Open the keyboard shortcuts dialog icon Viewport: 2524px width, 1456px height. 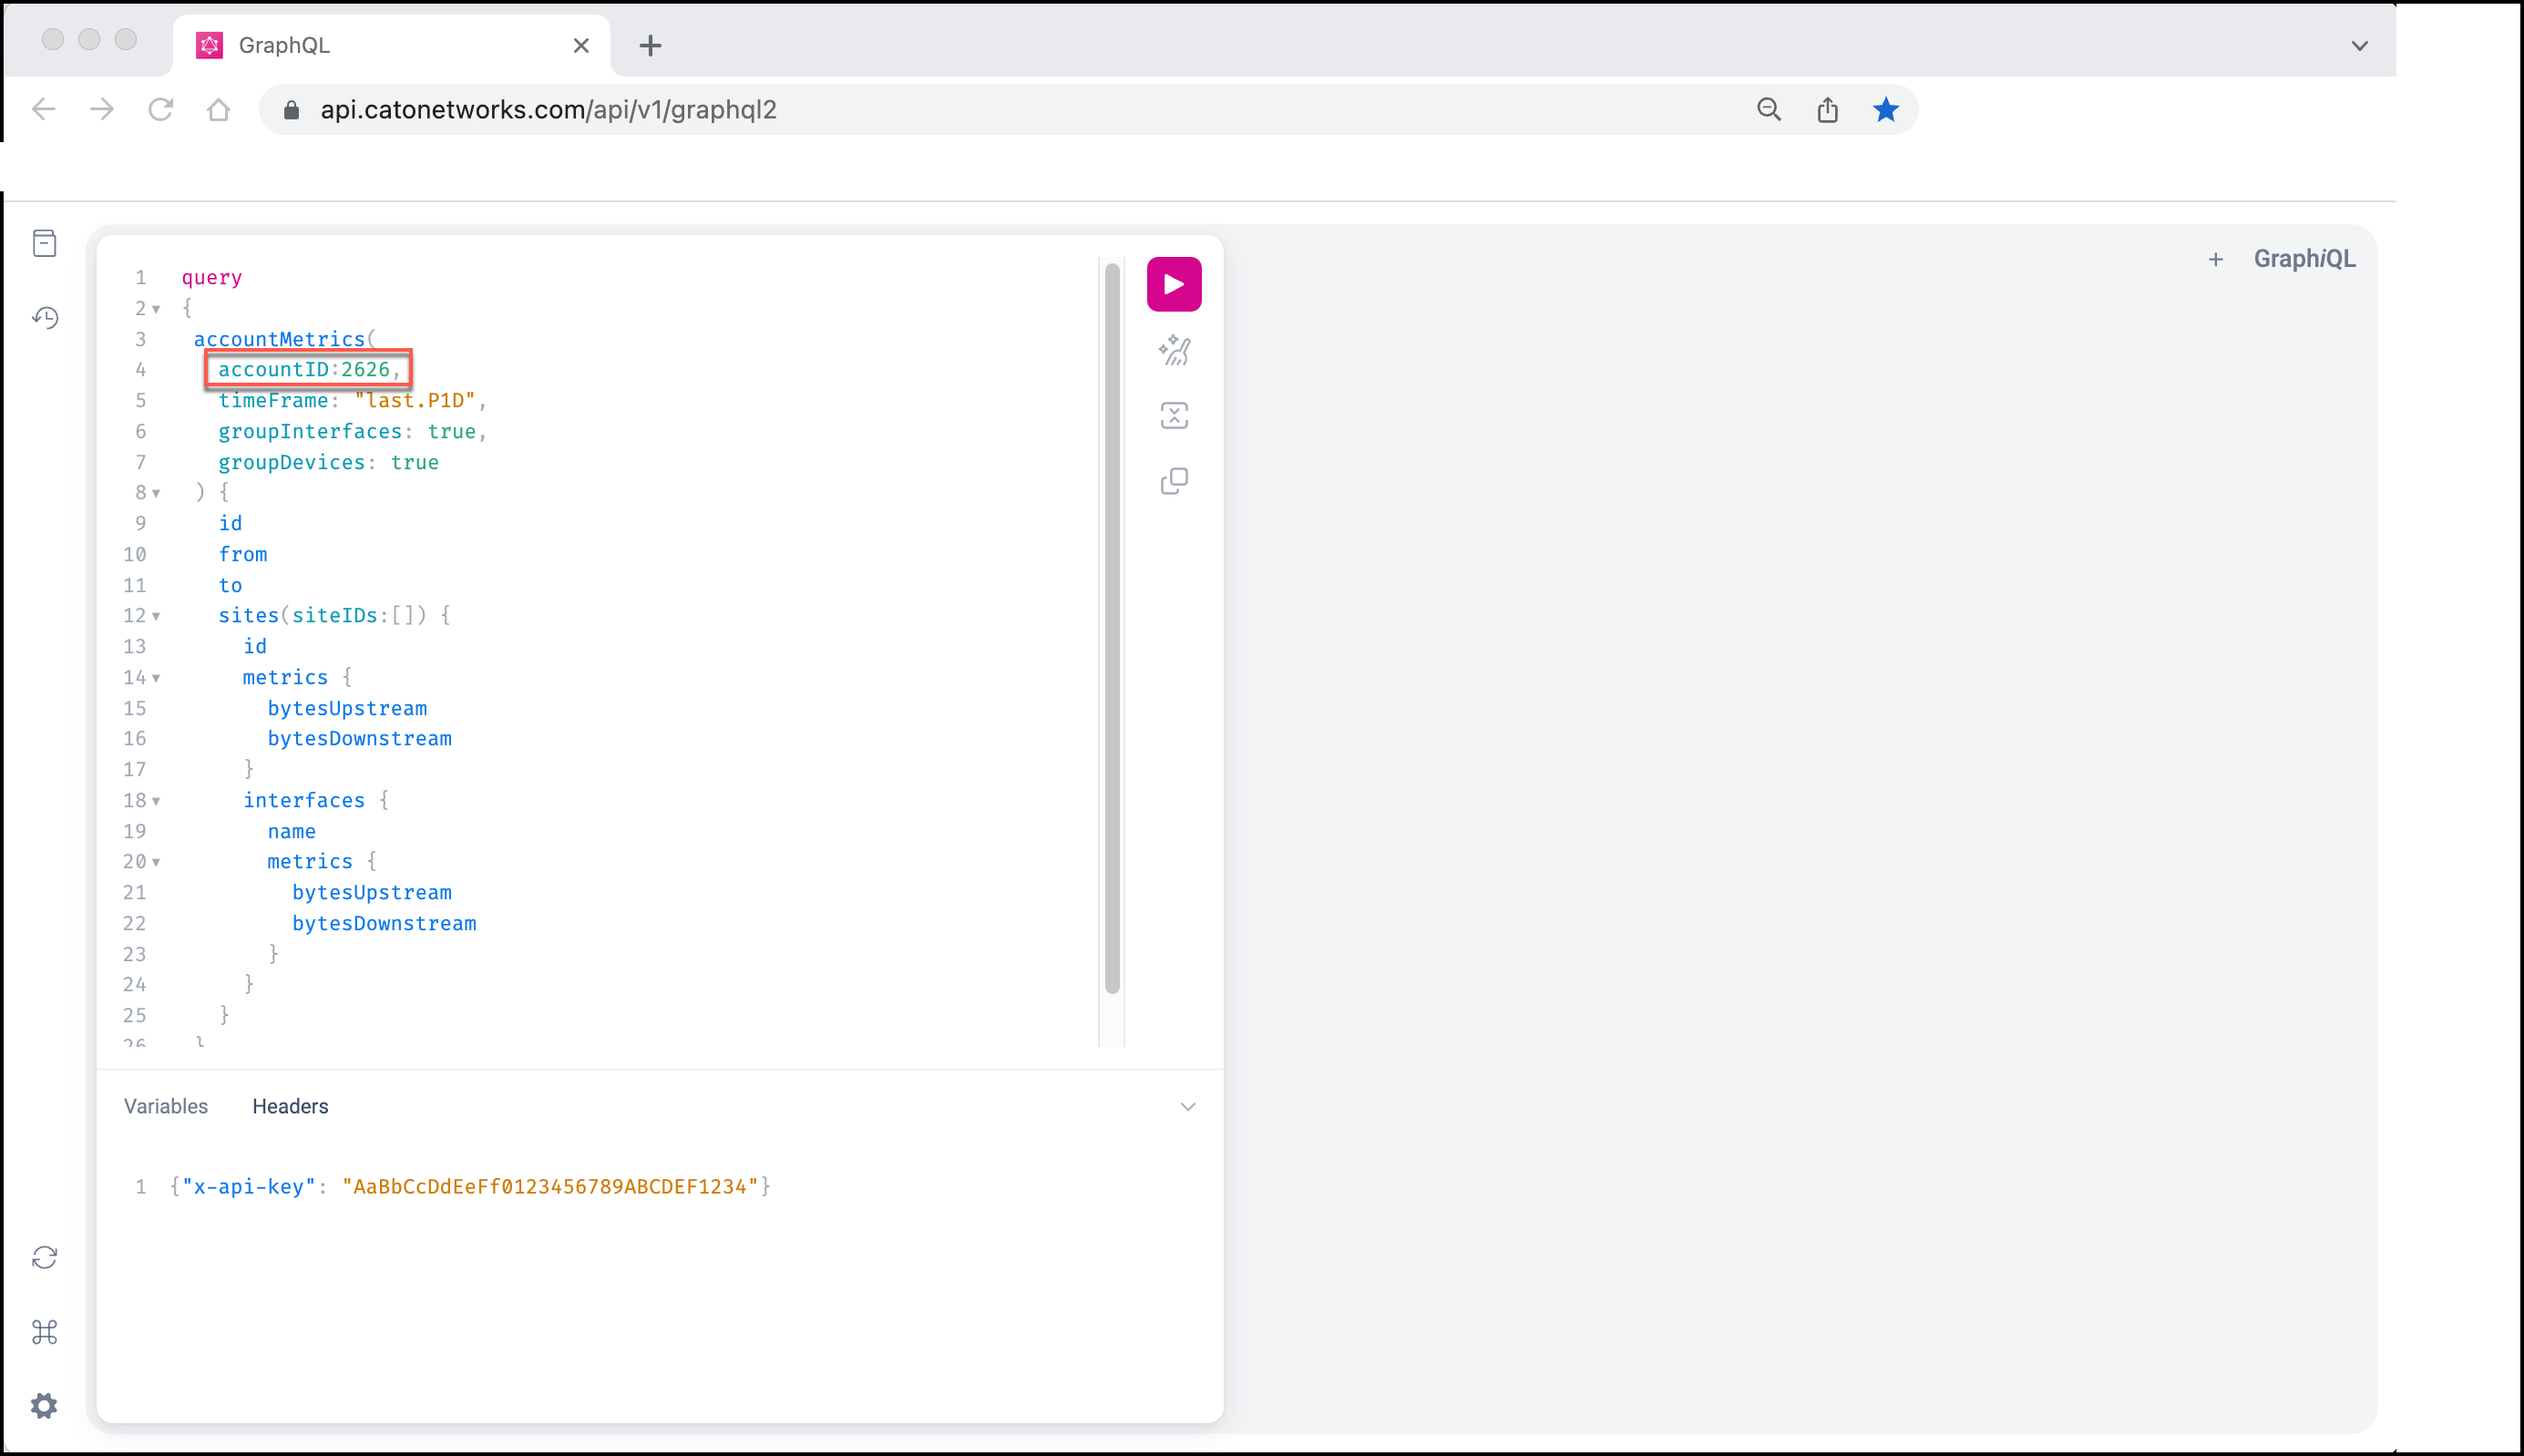45,1332
